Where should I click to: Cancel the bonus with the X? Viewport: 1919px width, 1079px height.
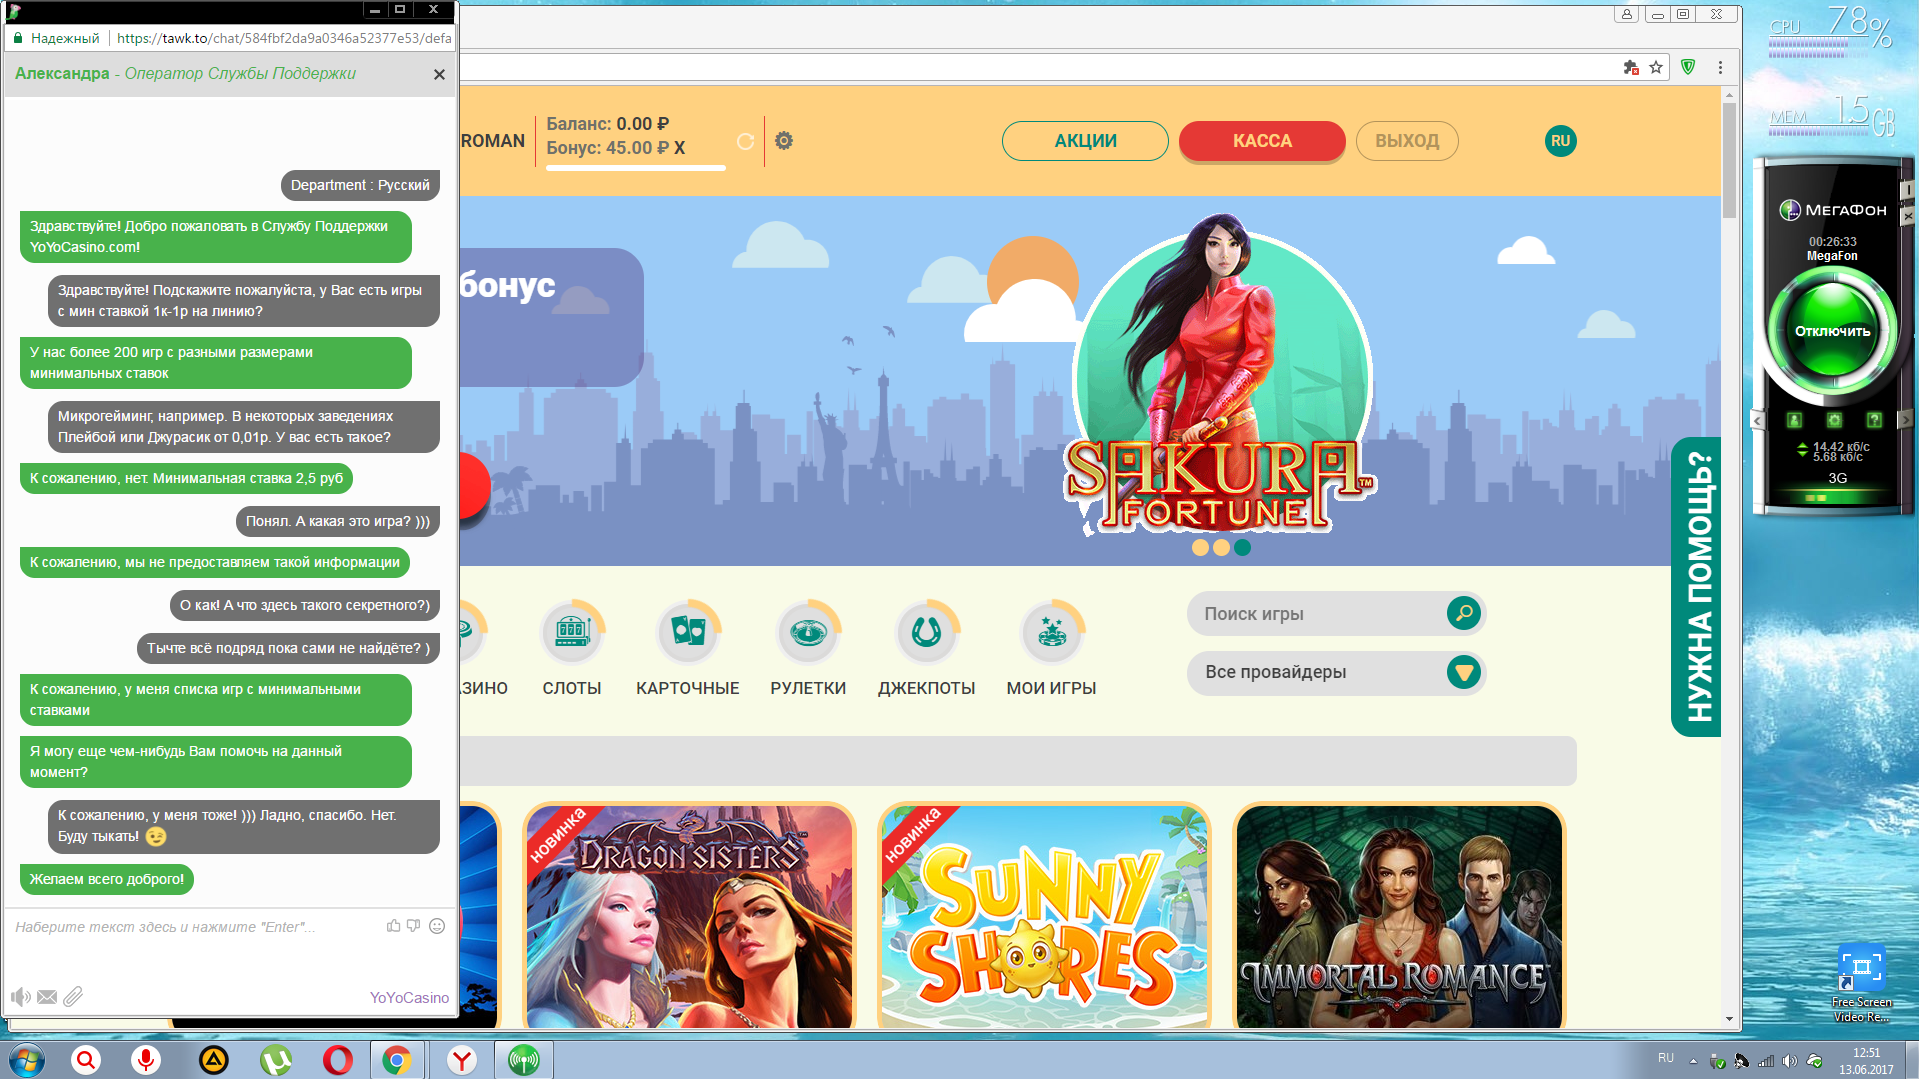click(679, 148)
